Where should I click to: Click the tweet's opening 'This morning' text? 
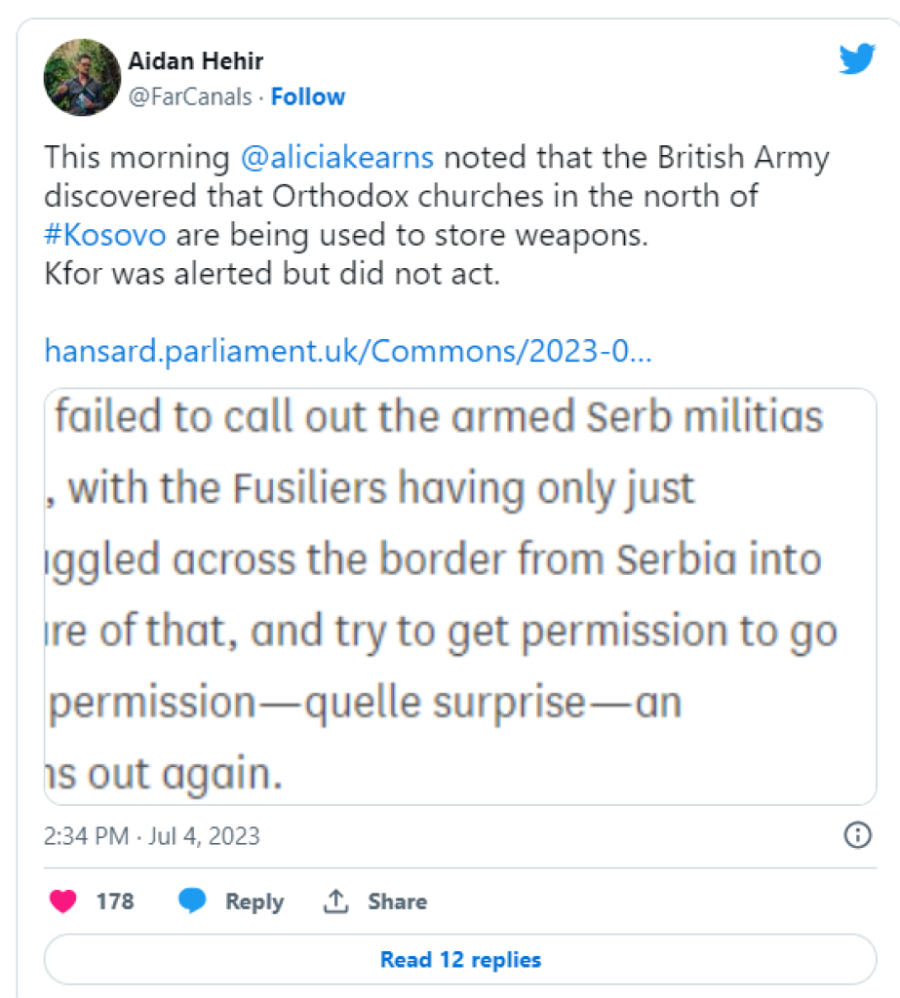[x=137, y=158]
